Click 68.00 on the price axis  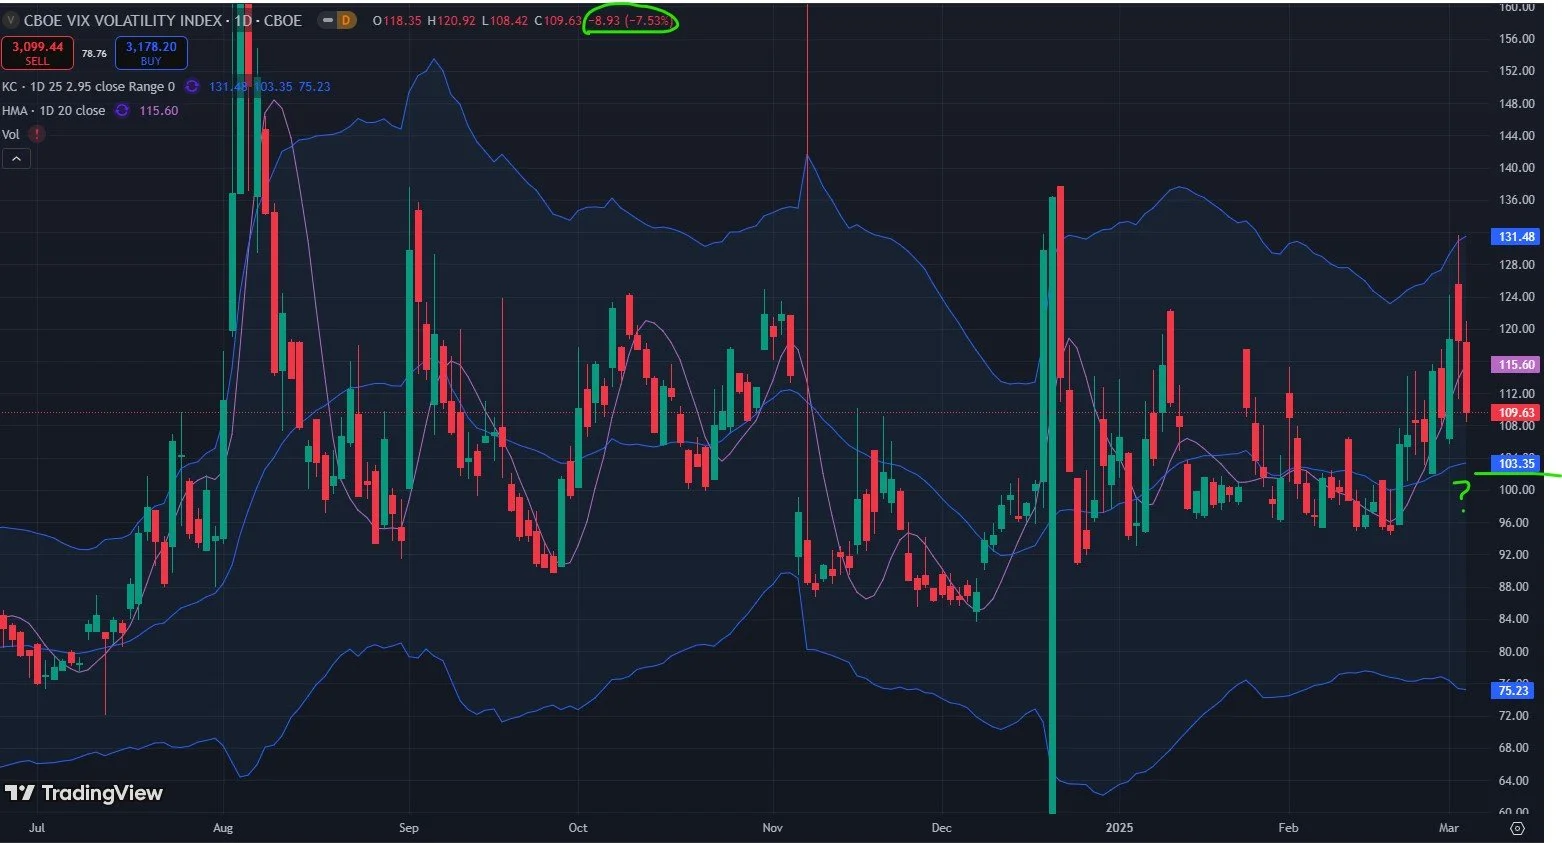(1513, 748)
